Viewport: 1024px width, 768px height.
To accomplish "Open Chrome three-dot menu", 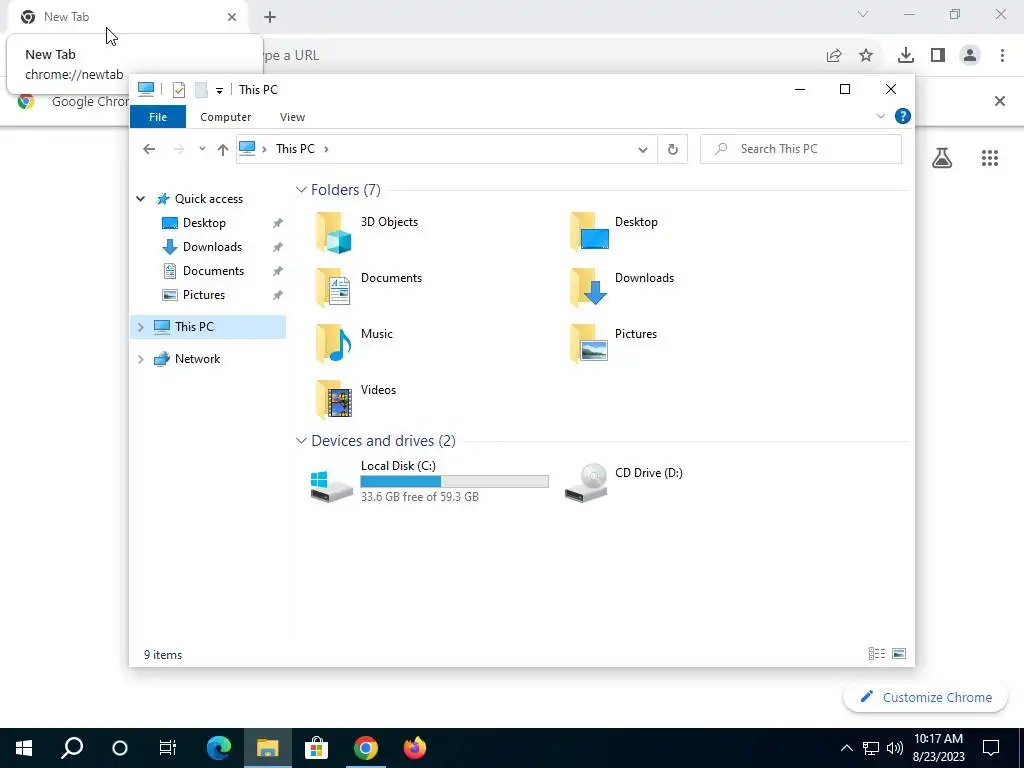I will coord(1002,56).
